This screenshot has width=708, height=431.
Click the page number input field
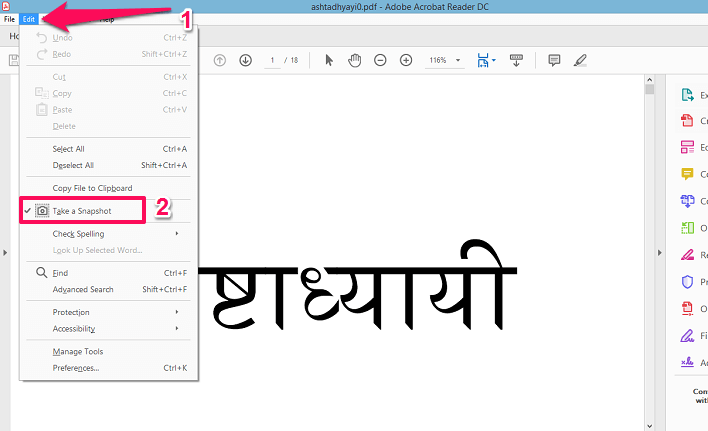272,60
